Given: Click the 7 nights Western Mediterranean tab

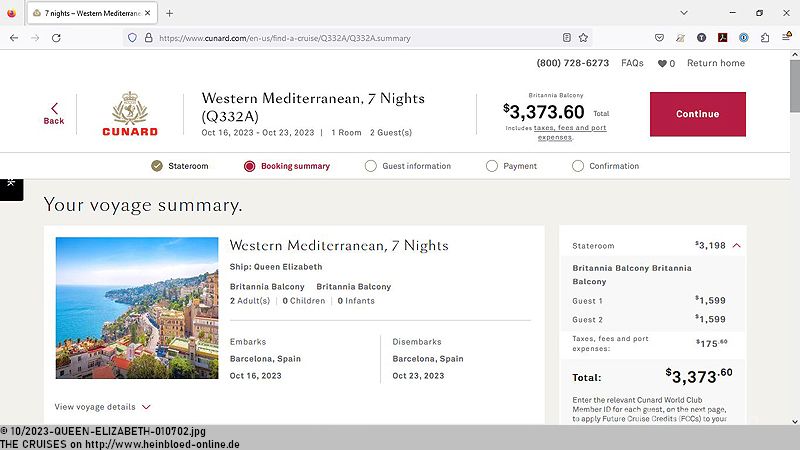Looking at the screenshot, I should (x=92, y=13).
